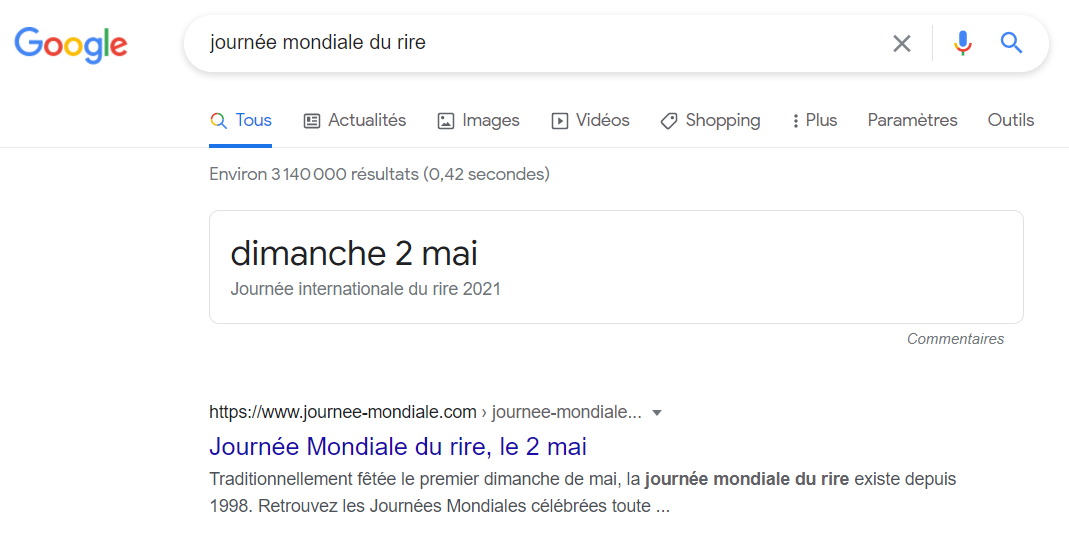1069x533 pixels.
Task: Switch to the Shopping tab
Action: pos(710,121)
